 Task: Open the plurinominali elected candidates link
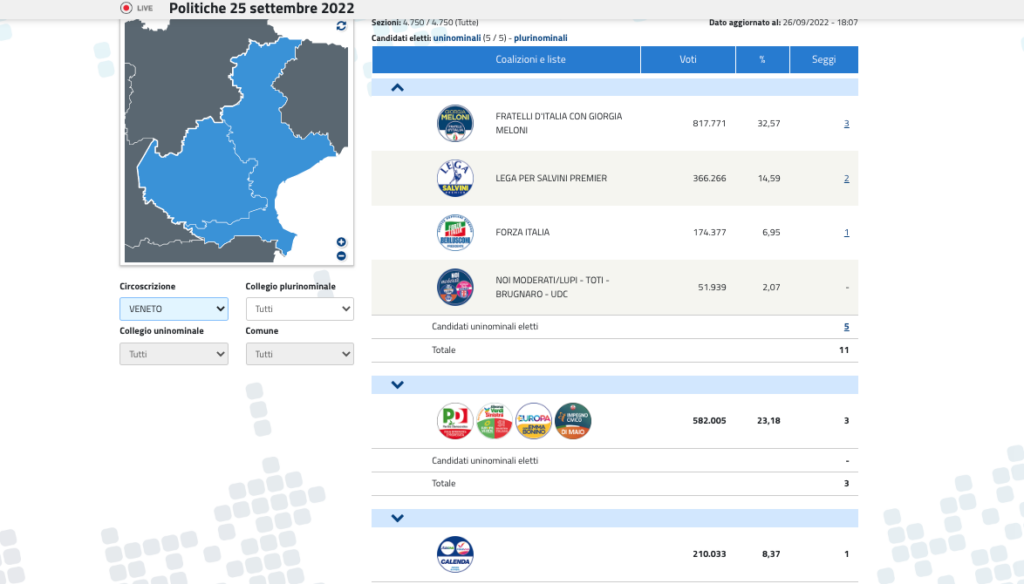[540, 38]
